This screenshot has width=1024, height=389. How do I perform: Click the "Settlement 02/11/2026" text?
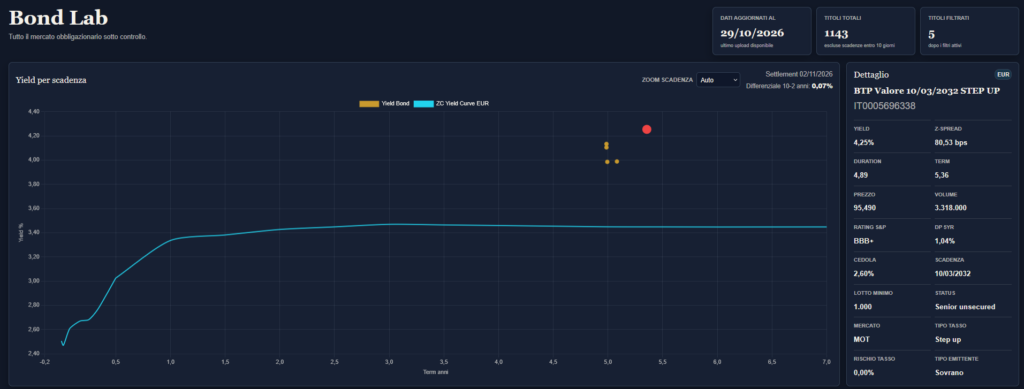point(799,74)
